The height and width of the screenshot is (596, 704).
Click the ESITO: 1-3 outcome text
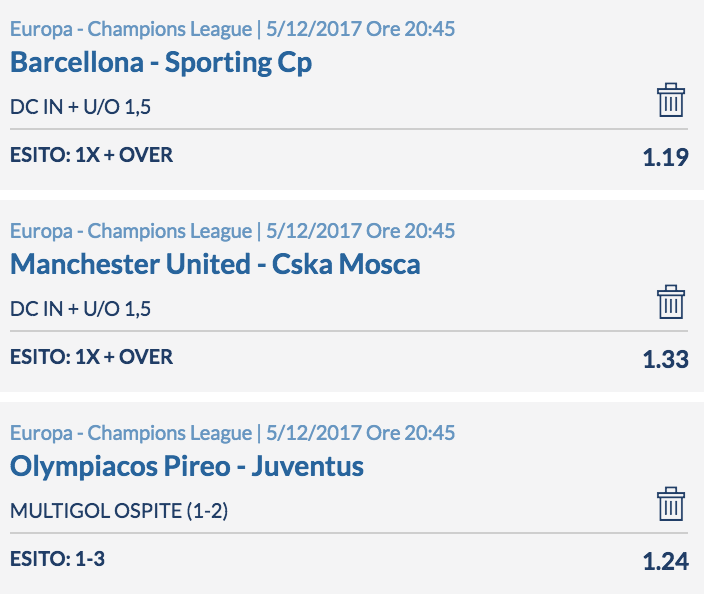click(x=57, y=559)
